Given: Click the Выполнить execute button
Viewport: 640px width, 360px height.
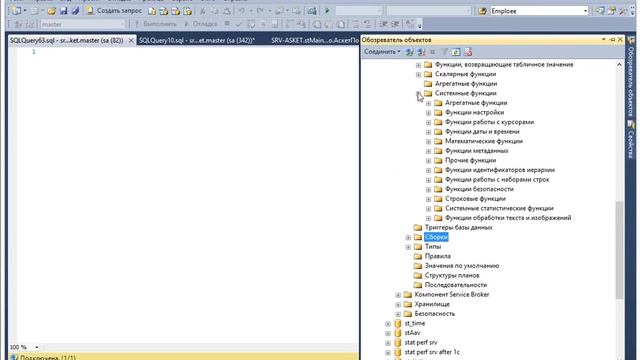Looking at the screenshot, I should pyautogui.click(x=156, y=24).
